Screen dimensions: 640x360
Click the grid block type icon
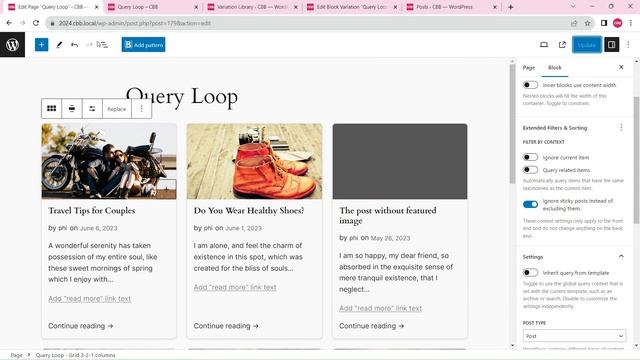click(x=51, y=109)
